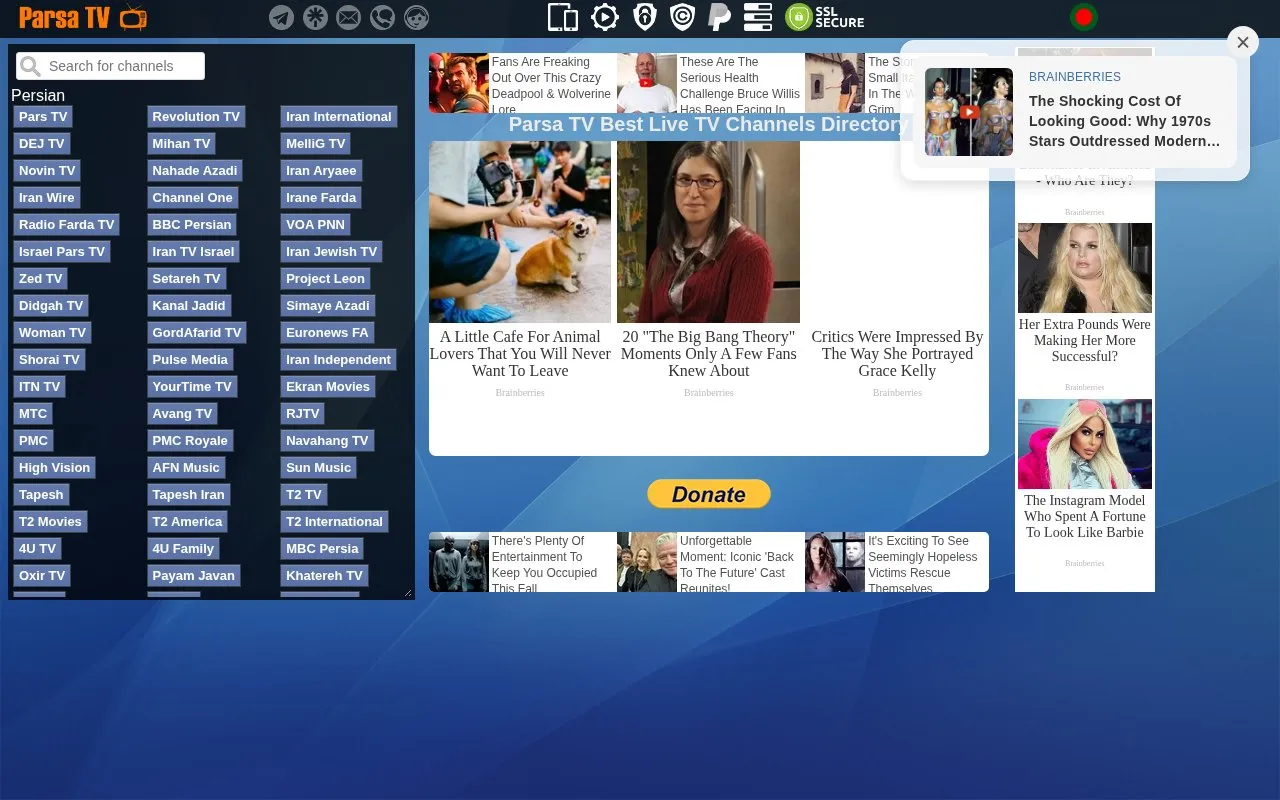
Task: Select the Iran International channel
Action: tap(339, 117)
